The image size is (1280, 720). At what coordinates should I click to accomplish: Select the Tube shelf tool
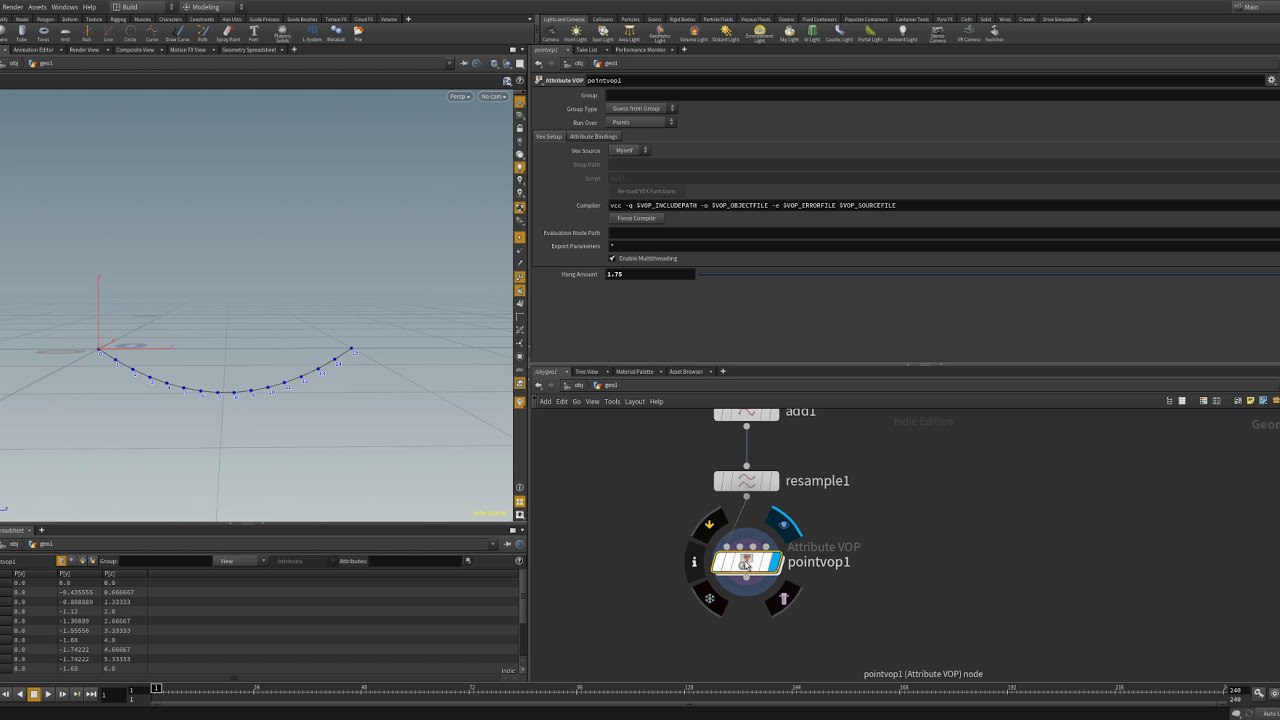(22, 33)
